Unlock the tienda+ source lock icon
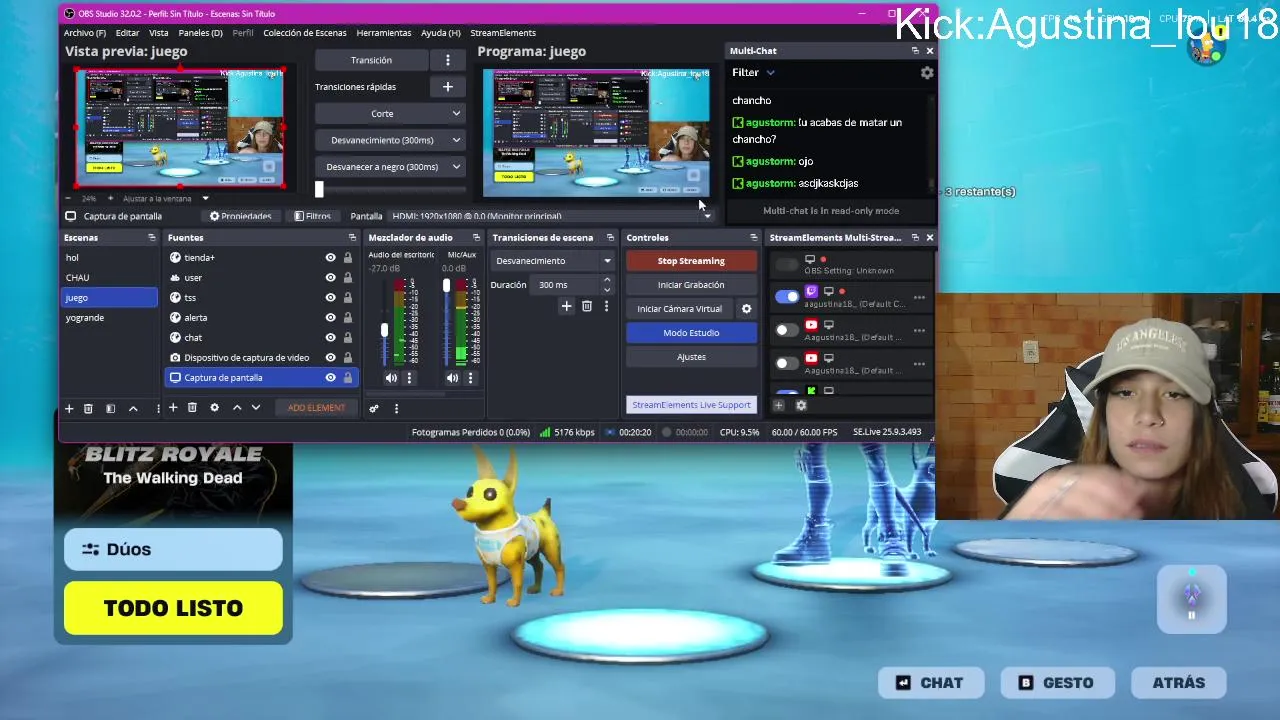Viewport: 1280px width, 720px height. coord(348,258)
